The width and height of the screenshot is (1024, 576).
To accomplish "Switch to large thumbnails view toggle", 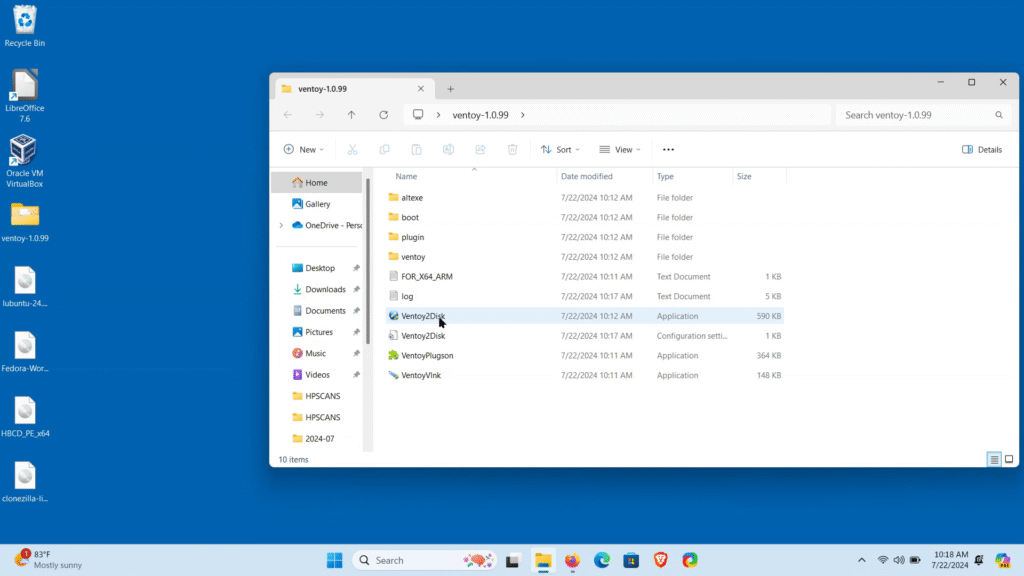I will (x=1007, y=459).
